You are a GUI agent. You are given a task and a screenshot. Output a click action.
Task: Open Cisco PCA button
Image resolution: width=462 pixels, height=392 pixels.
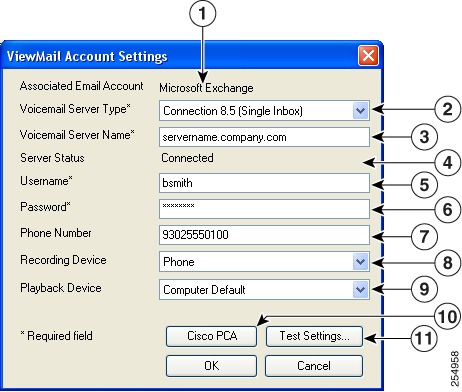212,336
